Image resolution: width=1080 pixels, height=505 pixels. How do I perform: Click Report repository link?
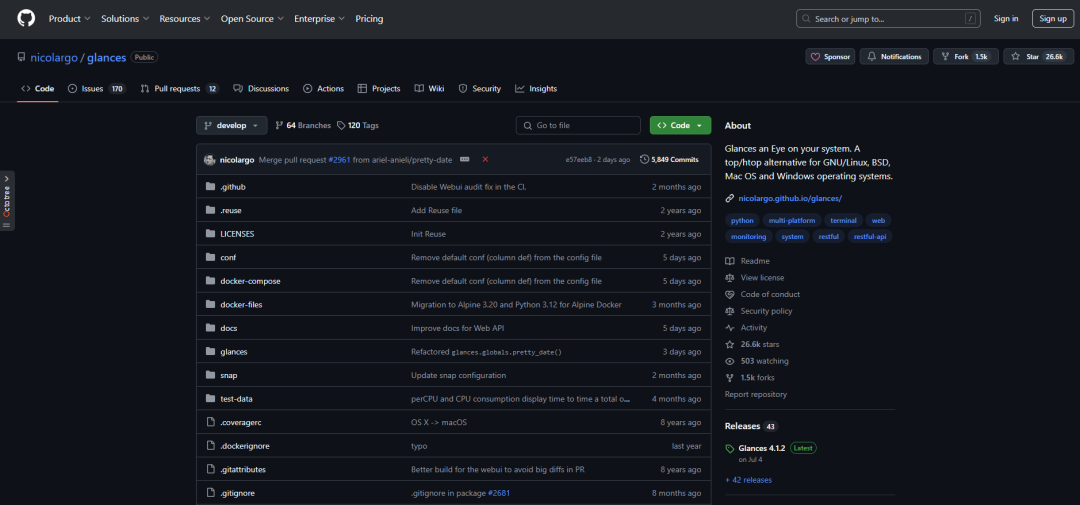click(756, 394)
